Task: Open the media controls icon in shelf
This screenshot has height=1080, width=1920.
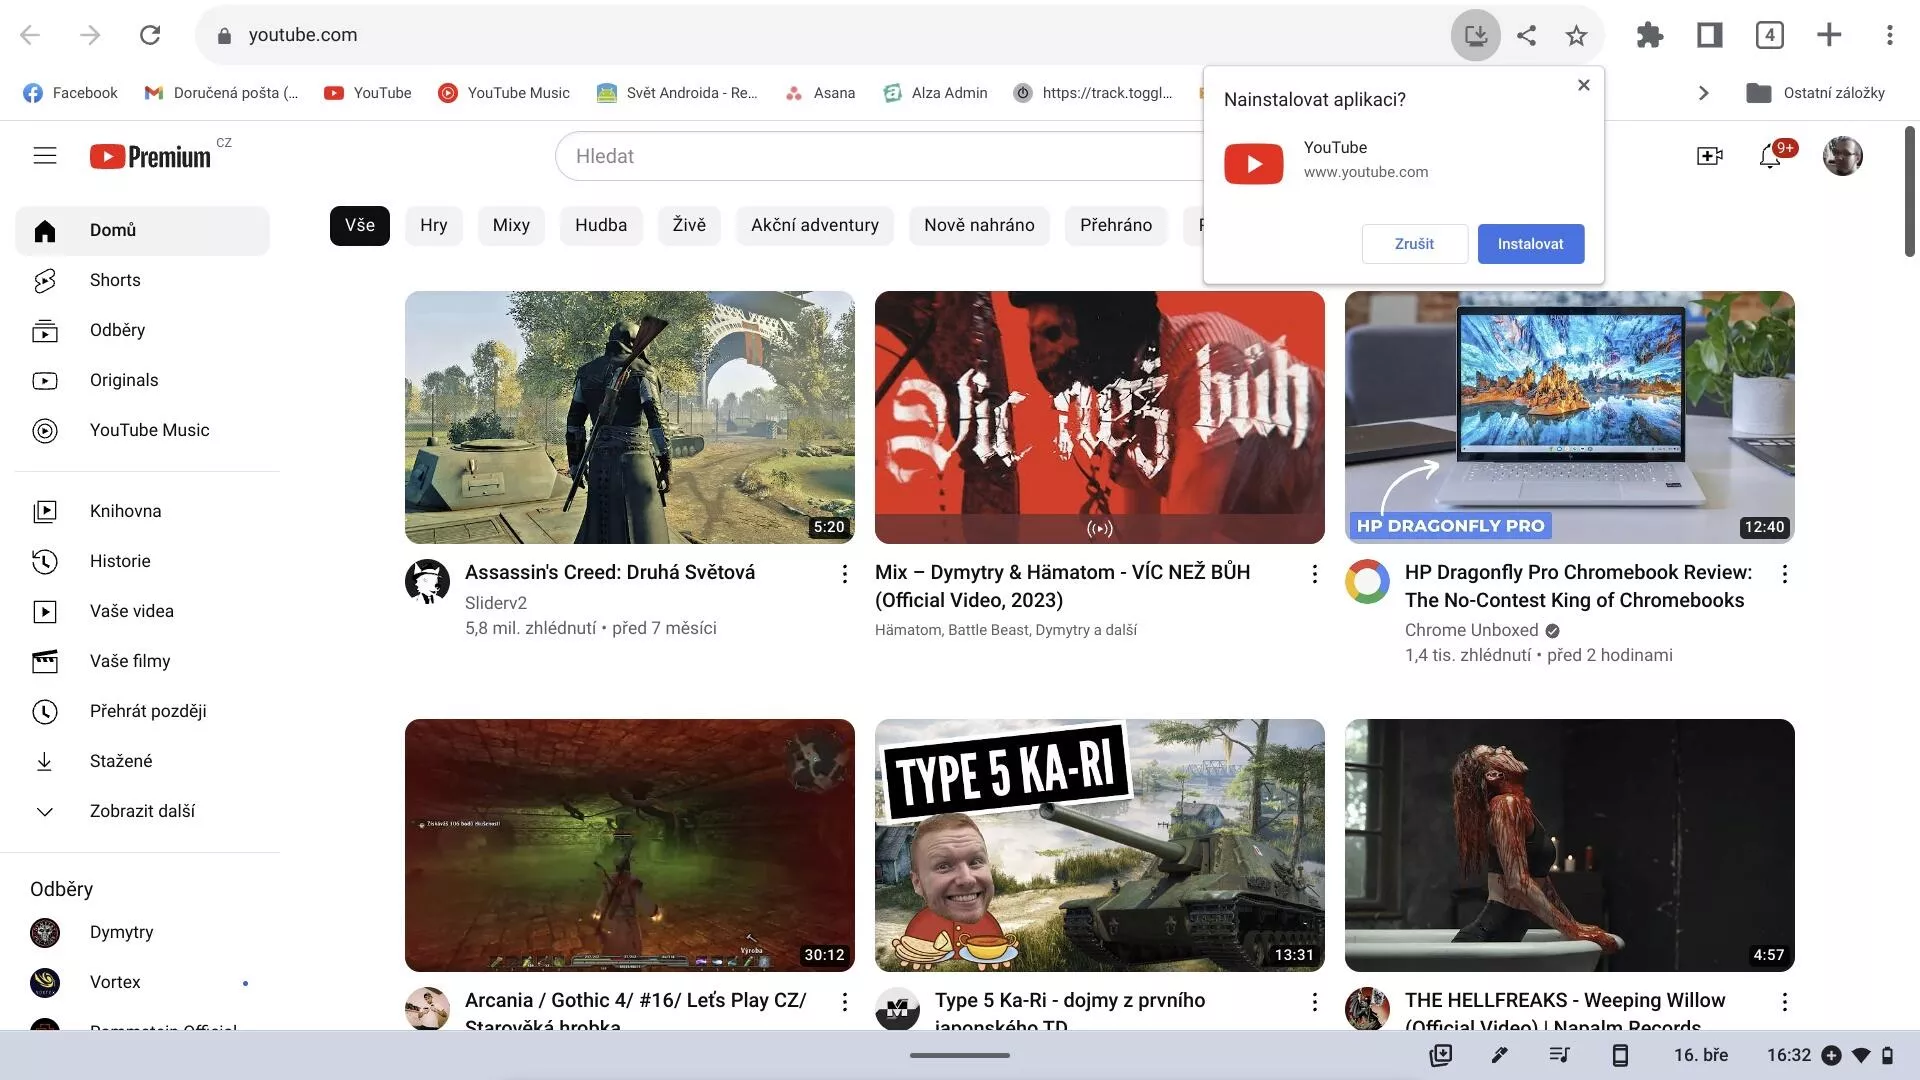Action: [1559, 1055]
